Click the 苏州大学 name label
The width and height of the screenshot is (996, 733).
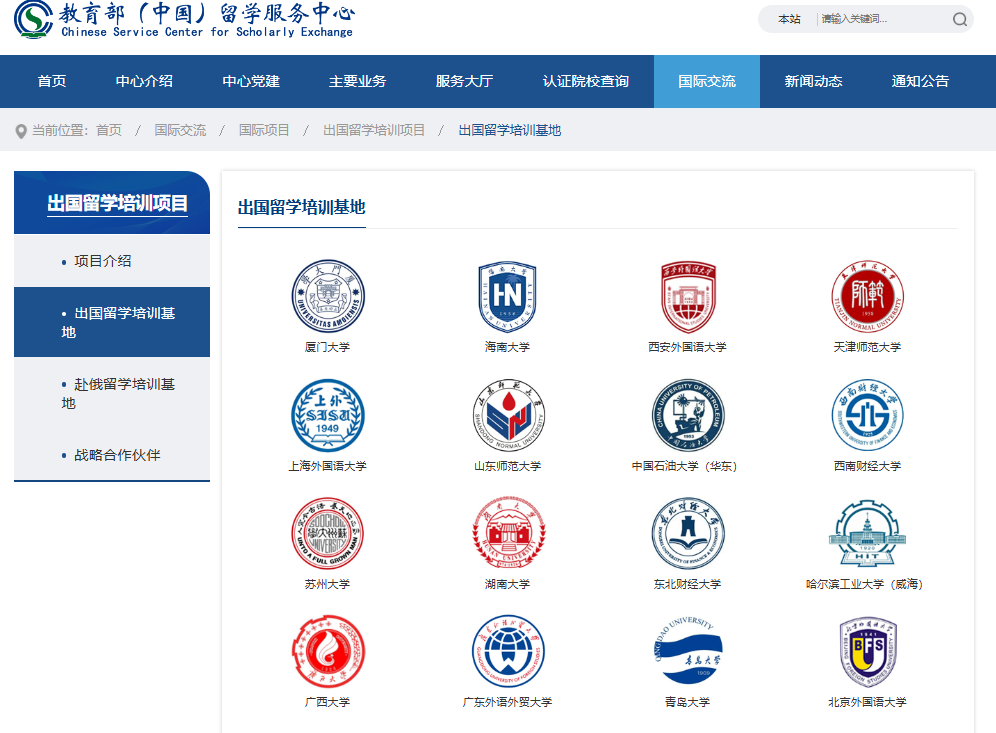tap(328, 584)
